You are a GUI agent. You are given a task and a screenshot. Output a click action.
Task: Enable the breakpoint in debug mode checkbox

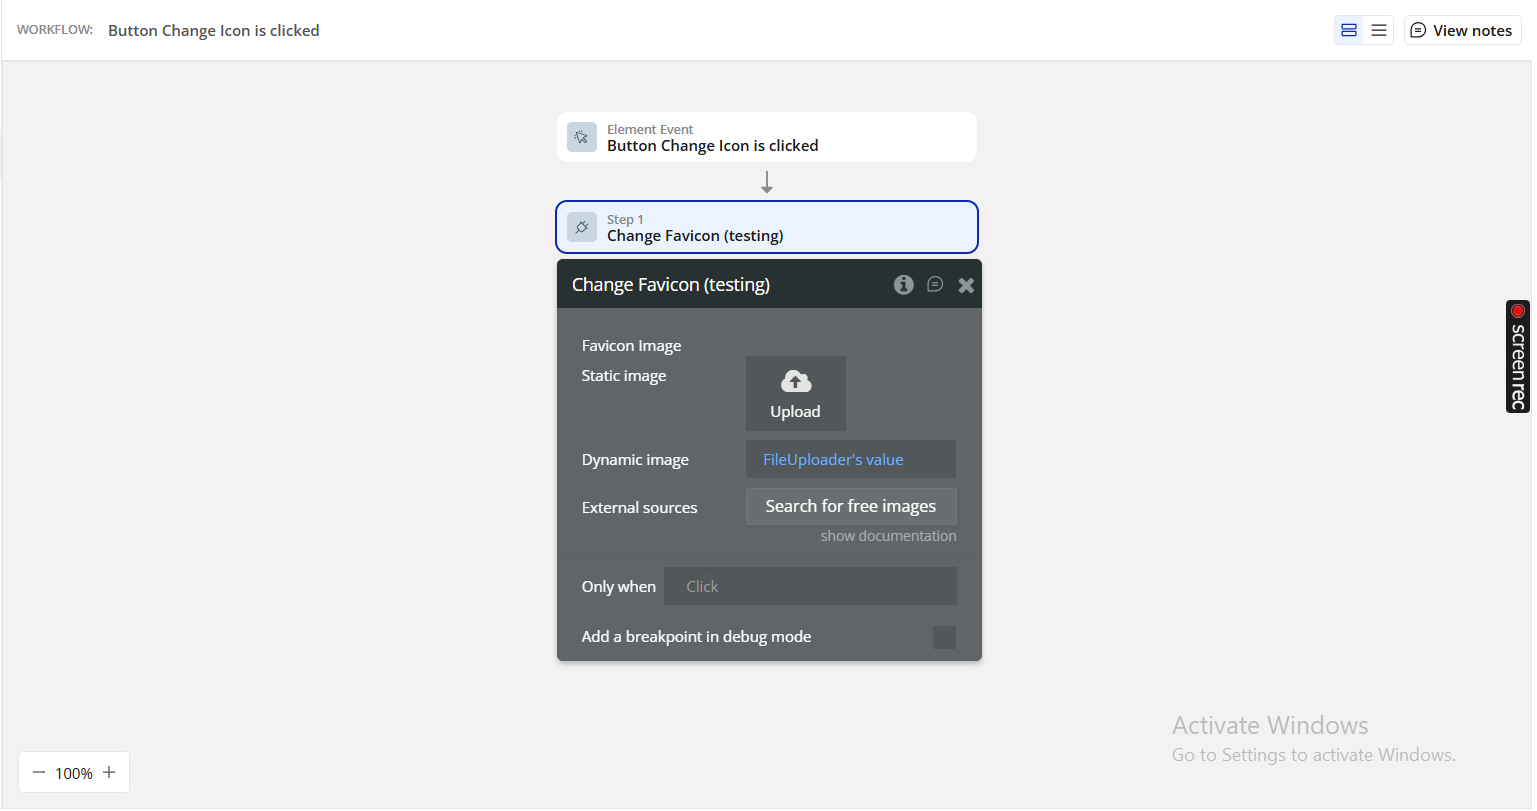click(944, 637)
